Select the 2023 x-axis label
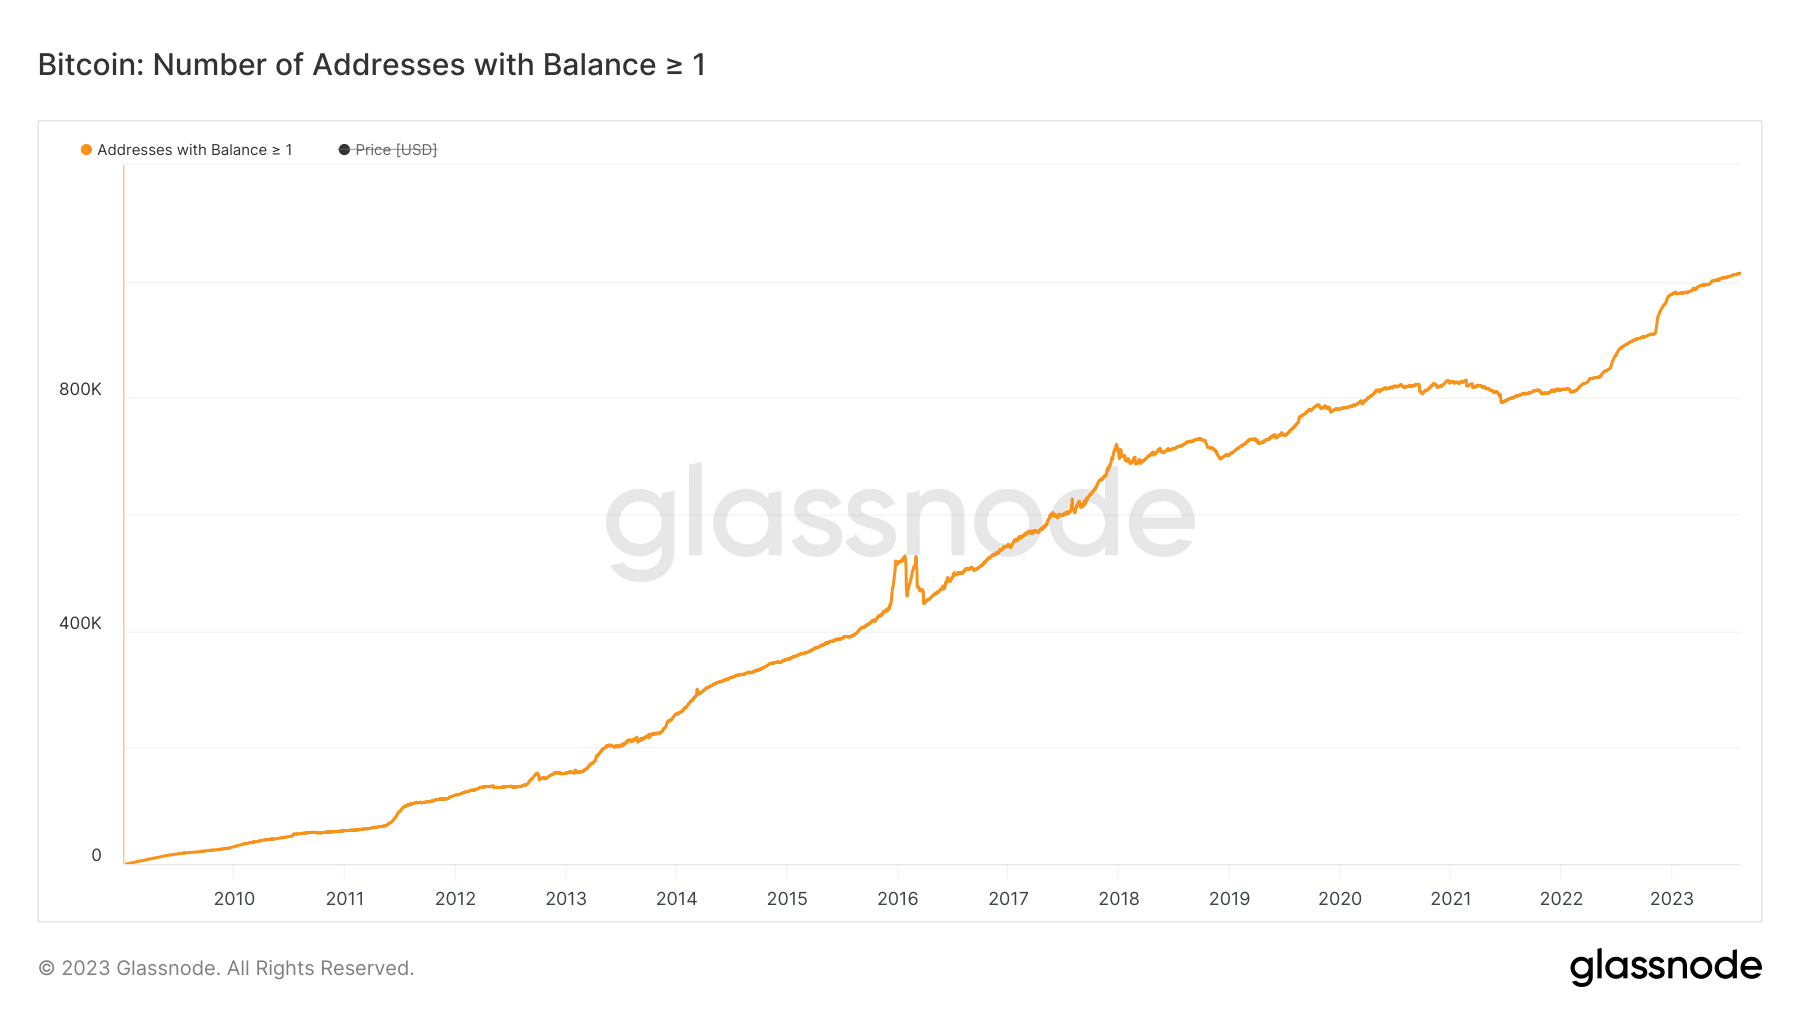Viewport: 1800px width, 1013px height. tap(1672, 898)
